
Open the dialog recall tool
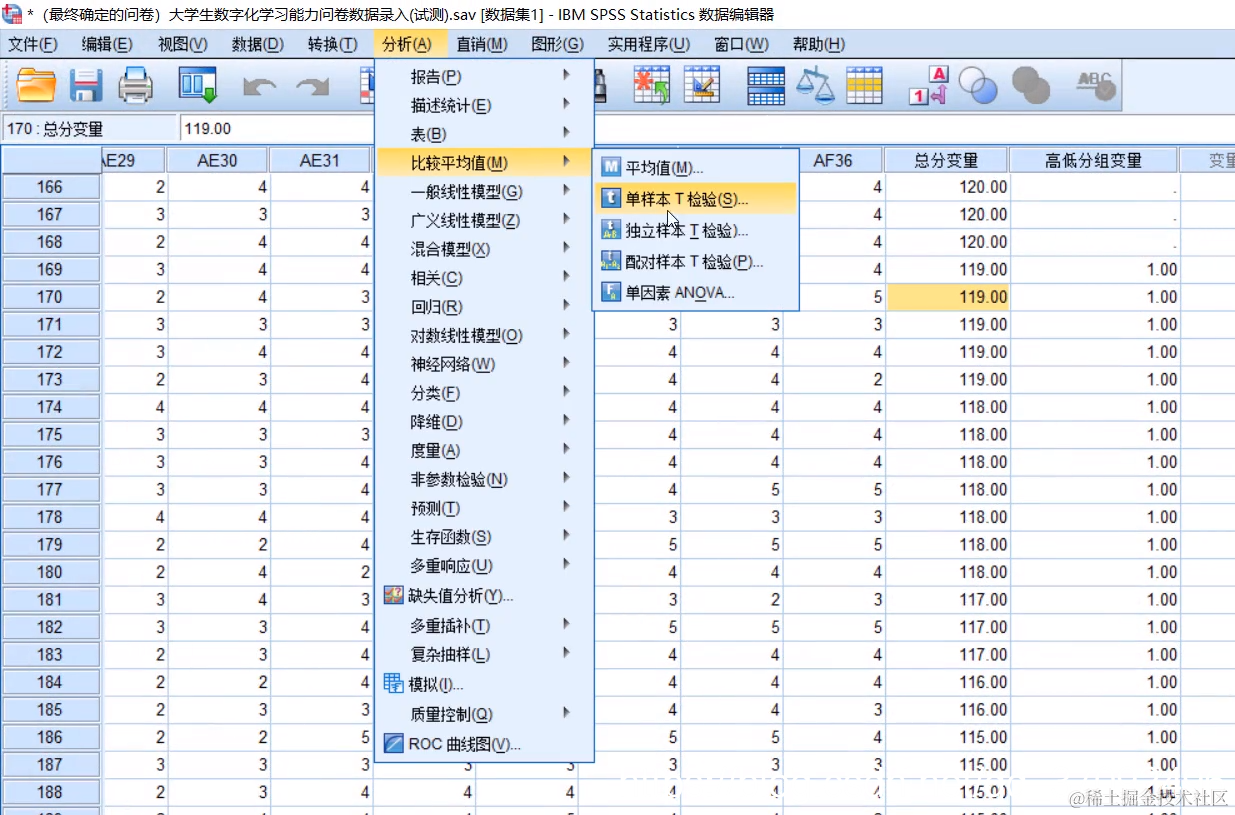197,85
